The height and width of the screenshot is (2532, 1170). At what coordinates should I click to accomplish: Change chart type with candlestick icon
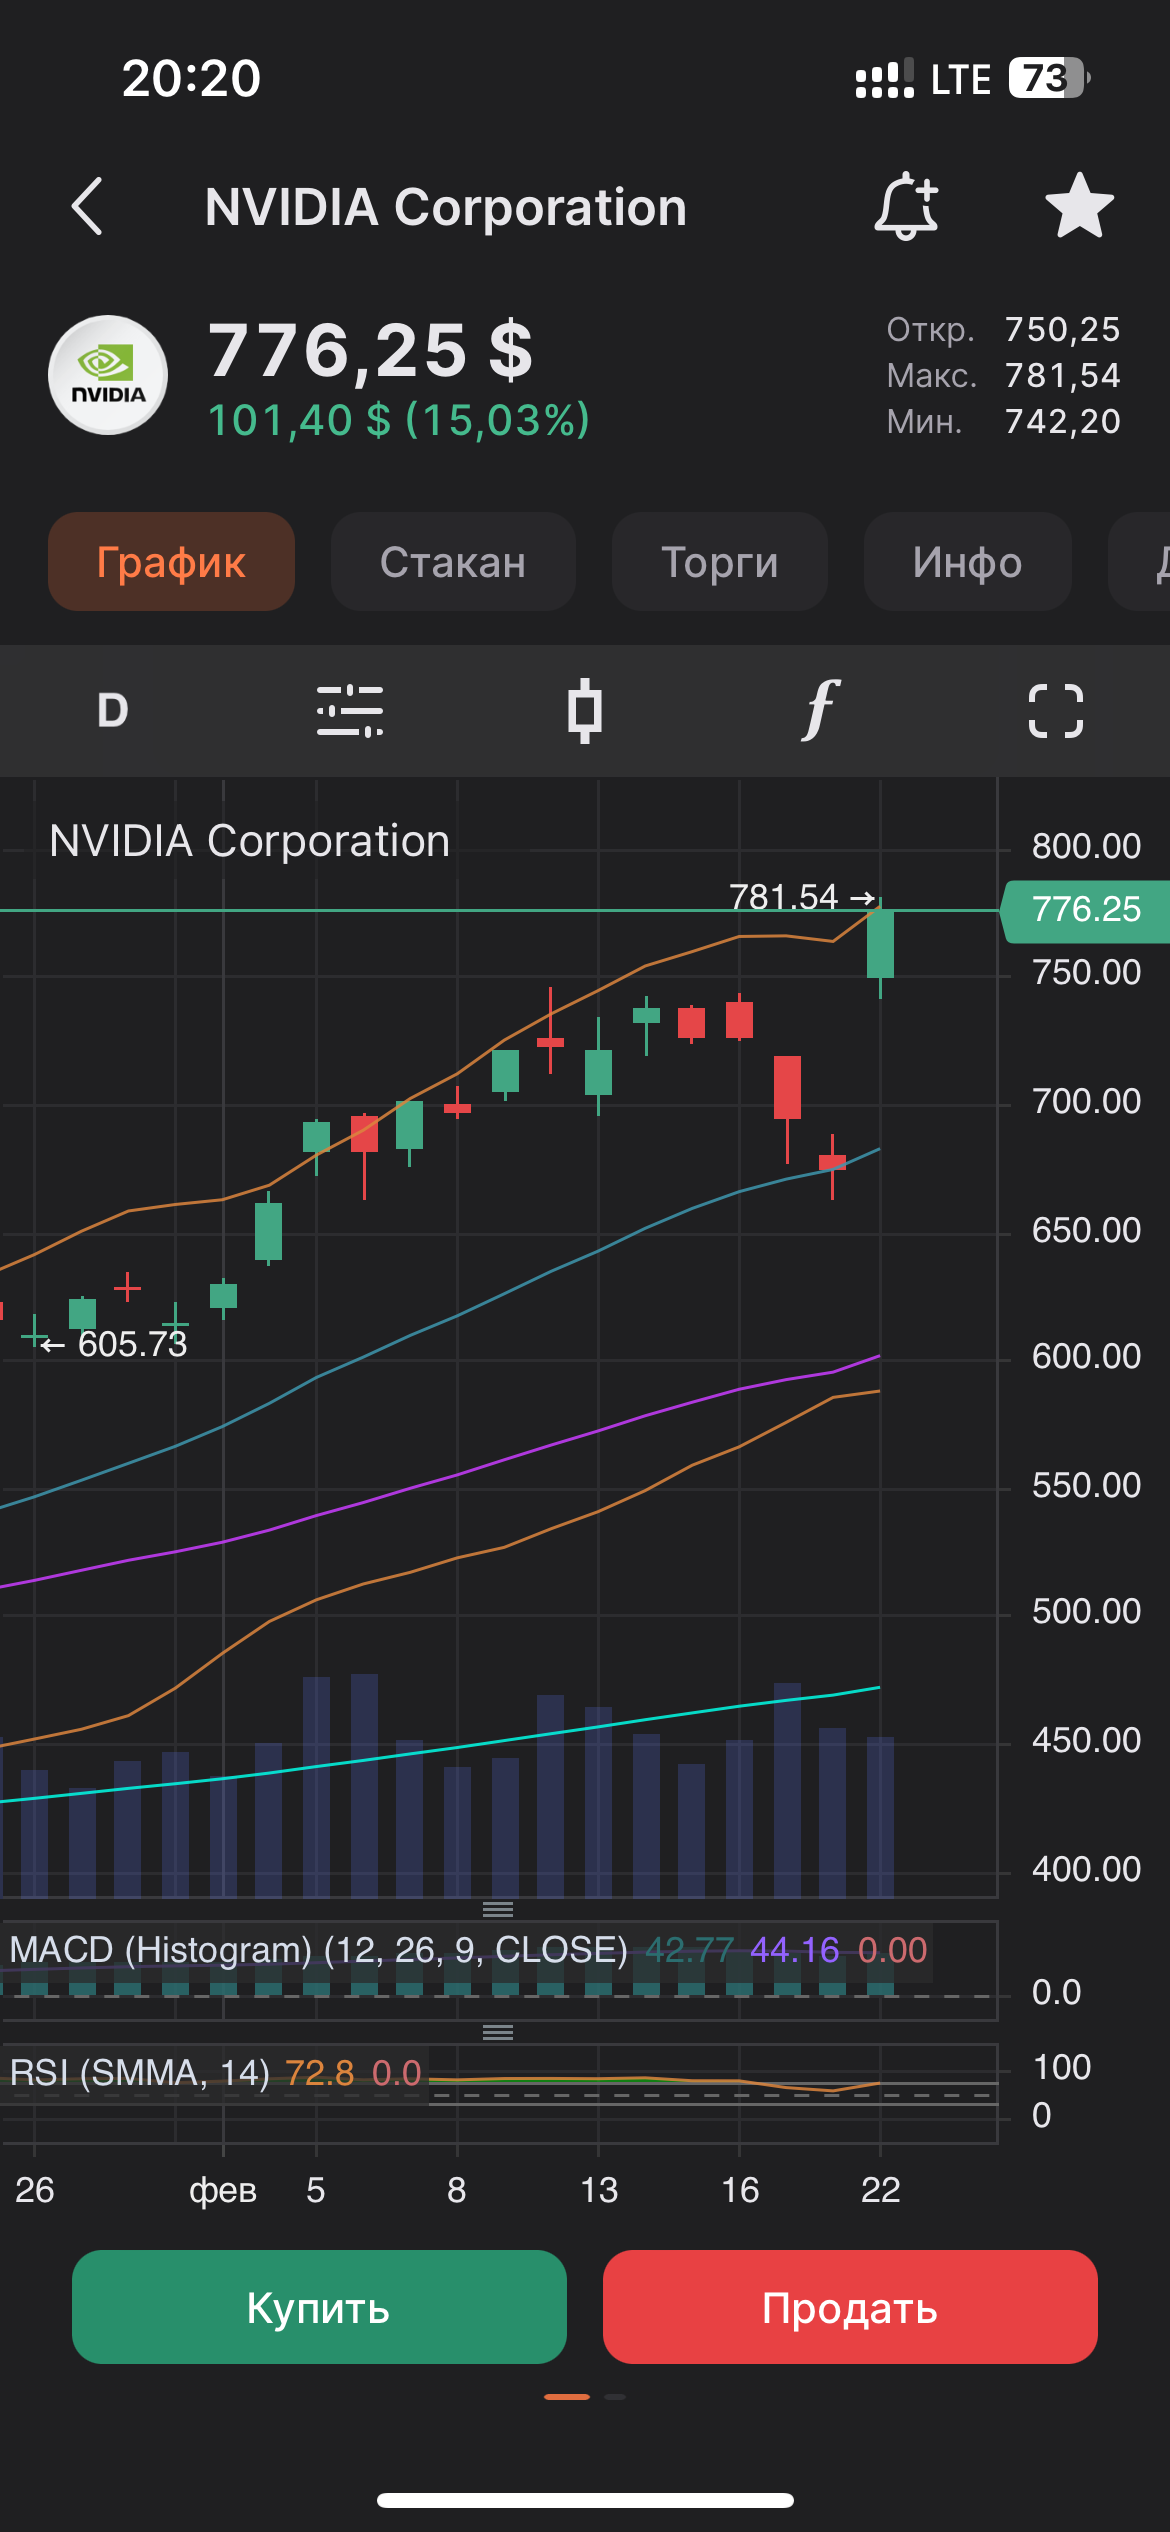coord(585,711)
